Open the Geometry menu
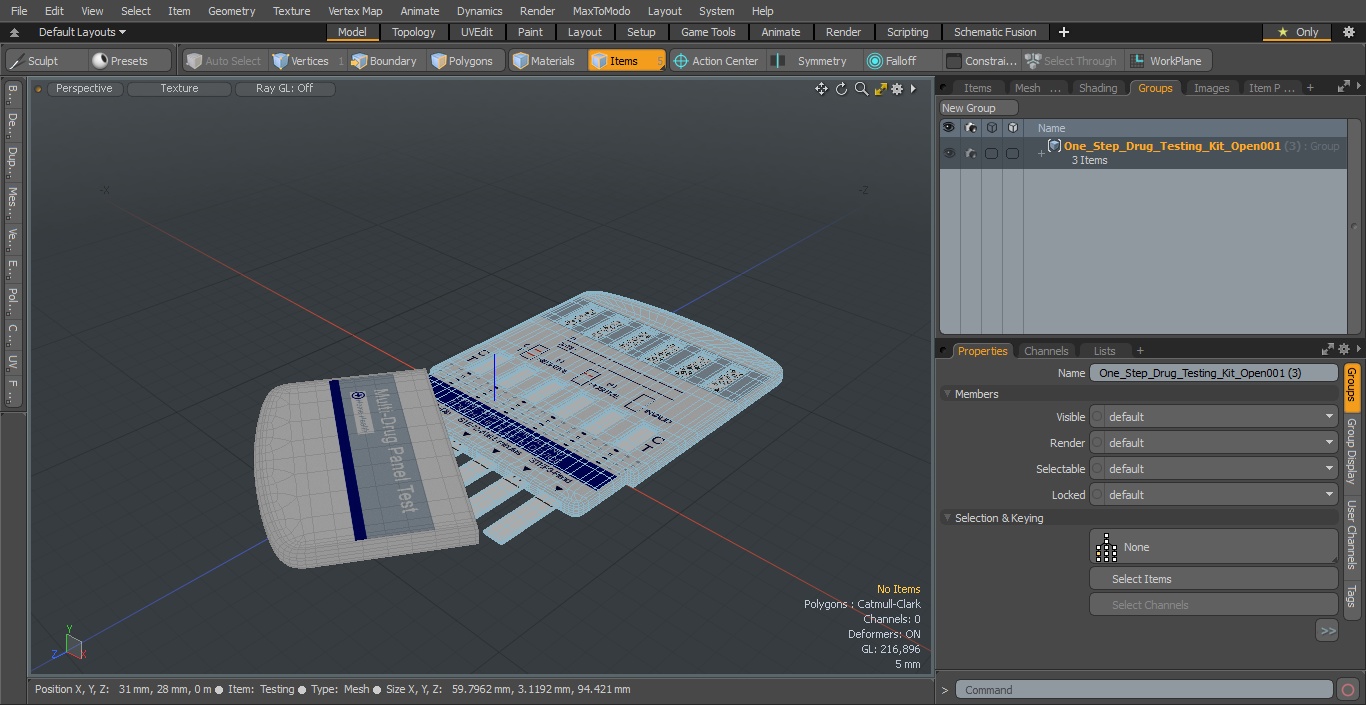 point(231,11)
